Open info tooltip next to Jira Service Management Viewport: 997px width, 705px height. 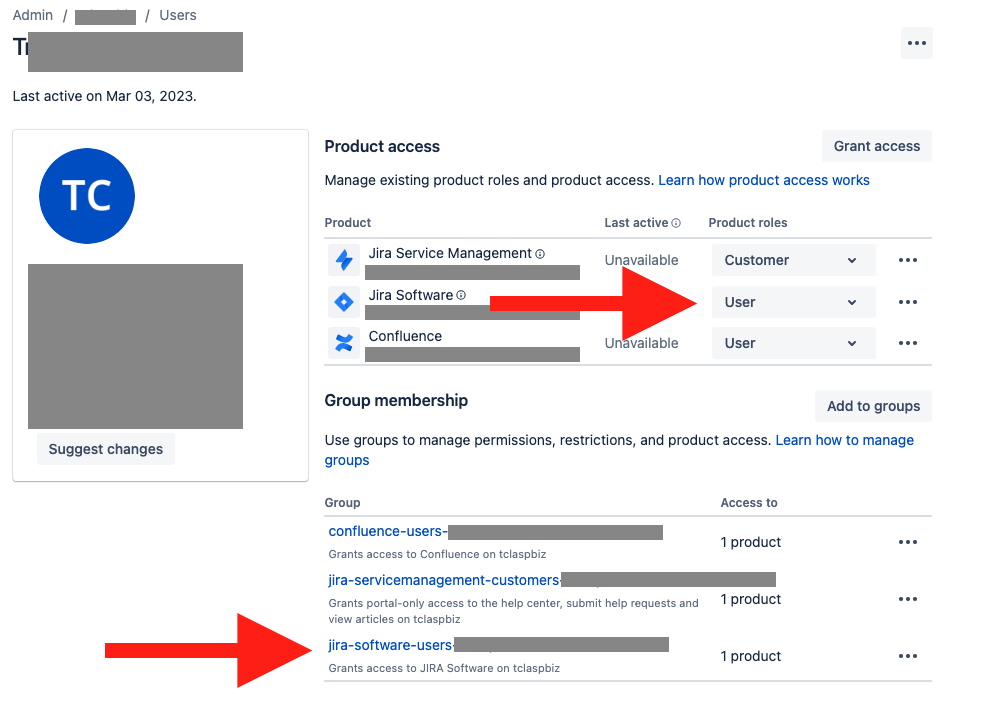[x=540, y=254]
